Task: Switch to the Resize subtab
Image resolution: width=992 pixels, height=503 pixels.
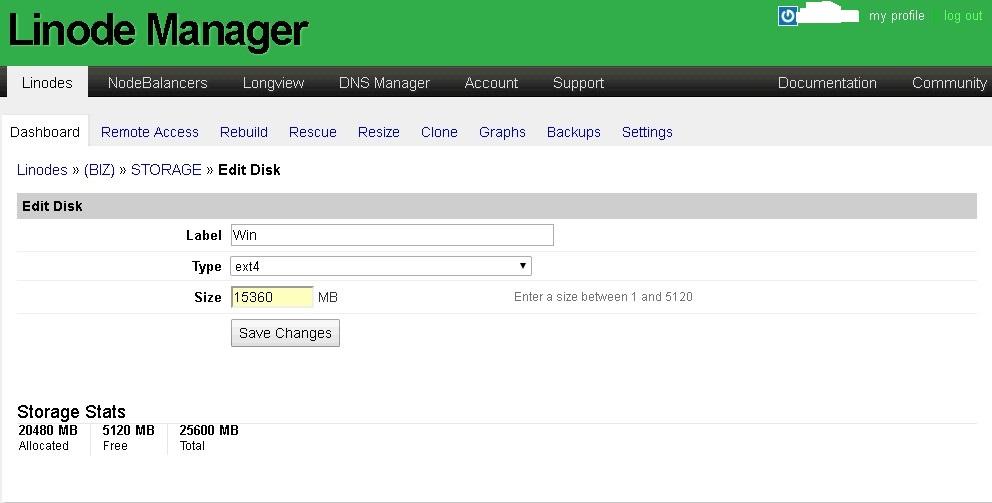Action: (x=378, y=132)
